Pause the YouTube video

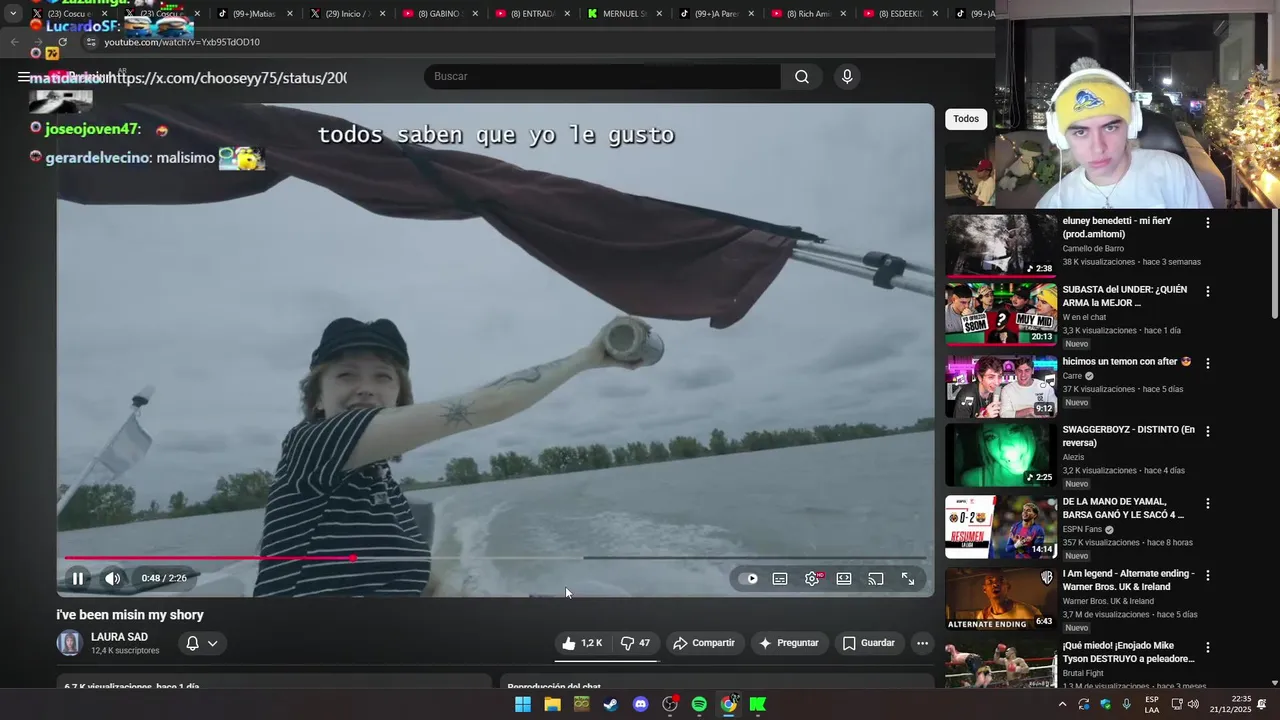pos(78,578)
